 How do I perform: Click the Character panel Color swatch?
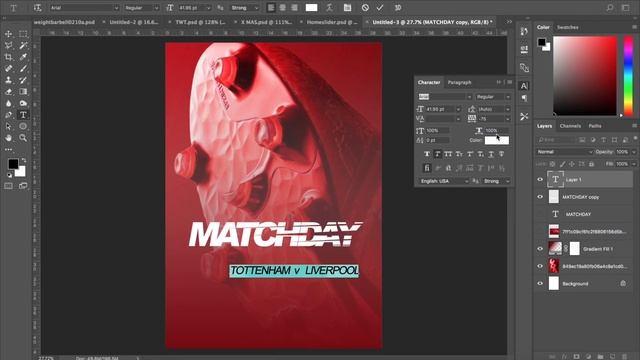pos(497,140)
